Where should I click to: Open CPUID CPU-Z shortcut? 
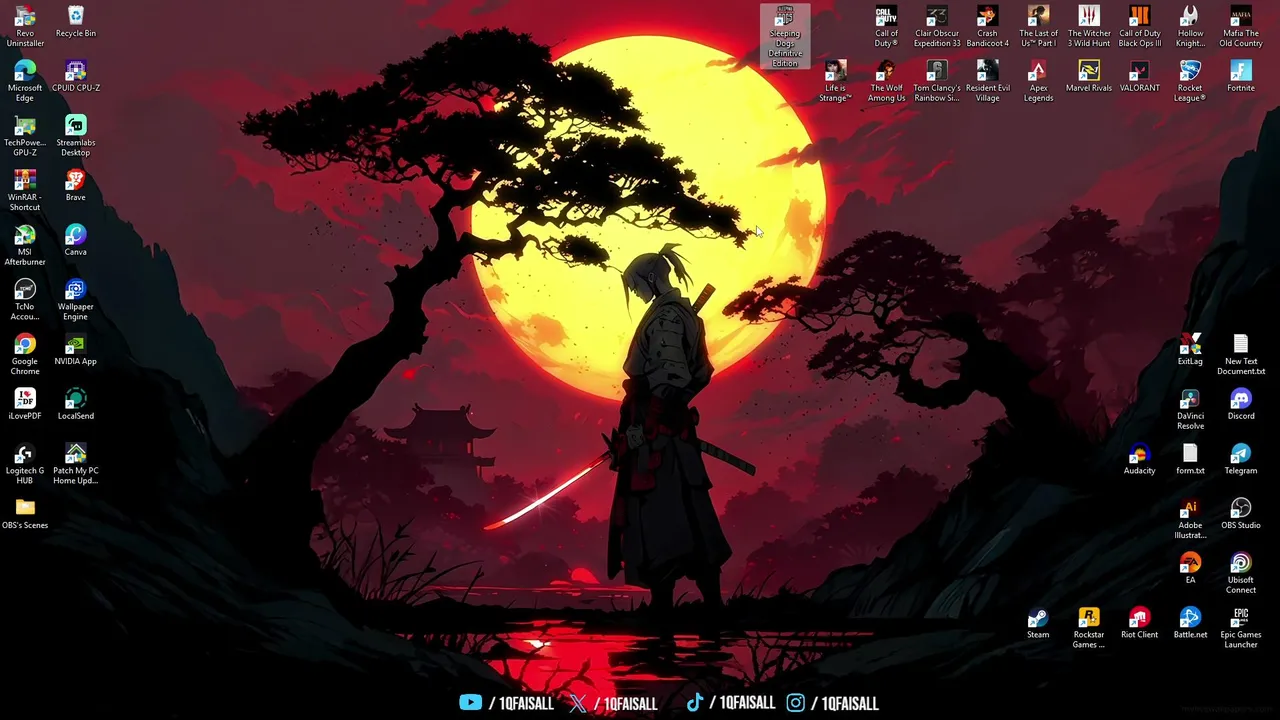point(76,76)
